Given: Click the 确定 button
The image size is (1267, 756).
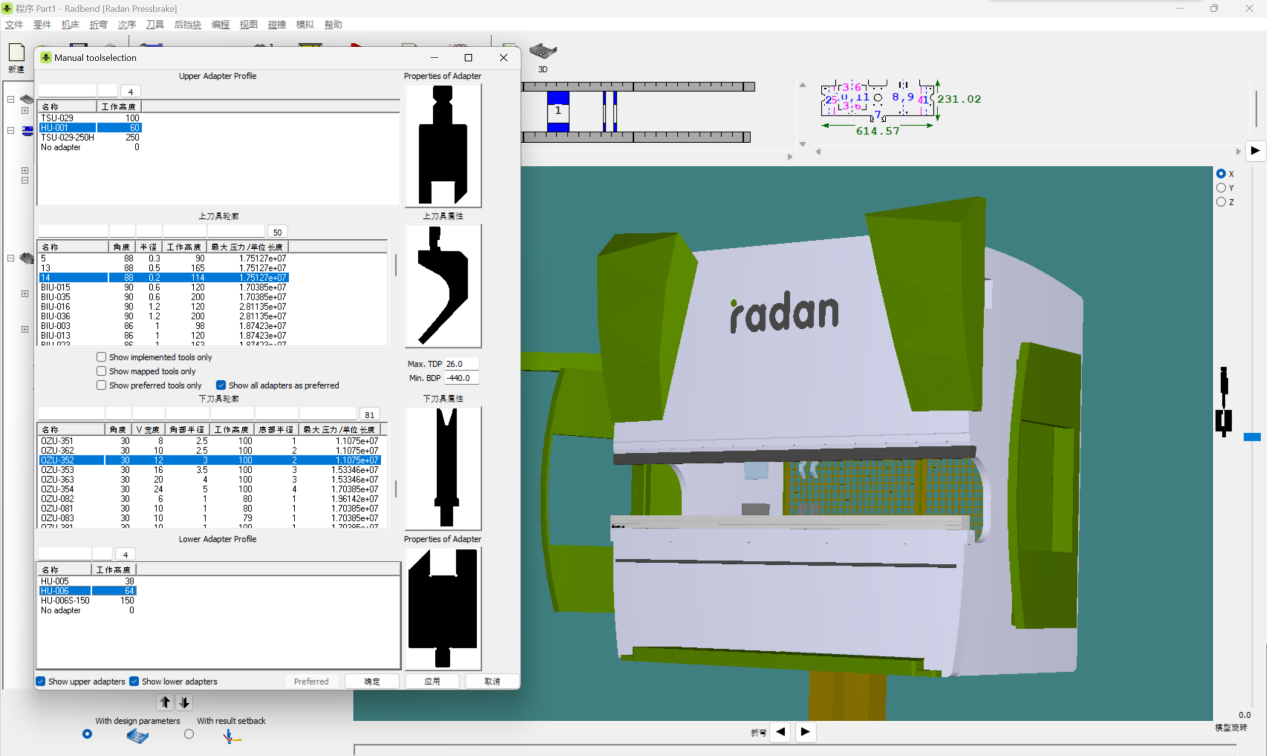Looking at the screenshot, I should pos(372,681).
